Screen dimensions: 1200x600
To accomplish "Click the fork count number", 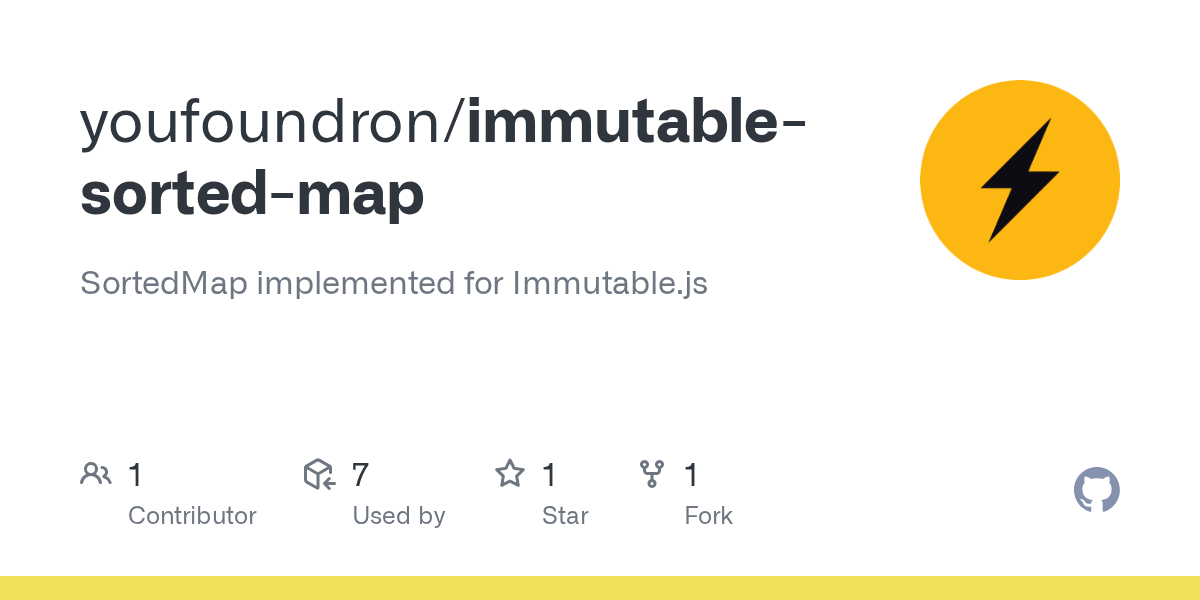I will [x=691, y=475].
